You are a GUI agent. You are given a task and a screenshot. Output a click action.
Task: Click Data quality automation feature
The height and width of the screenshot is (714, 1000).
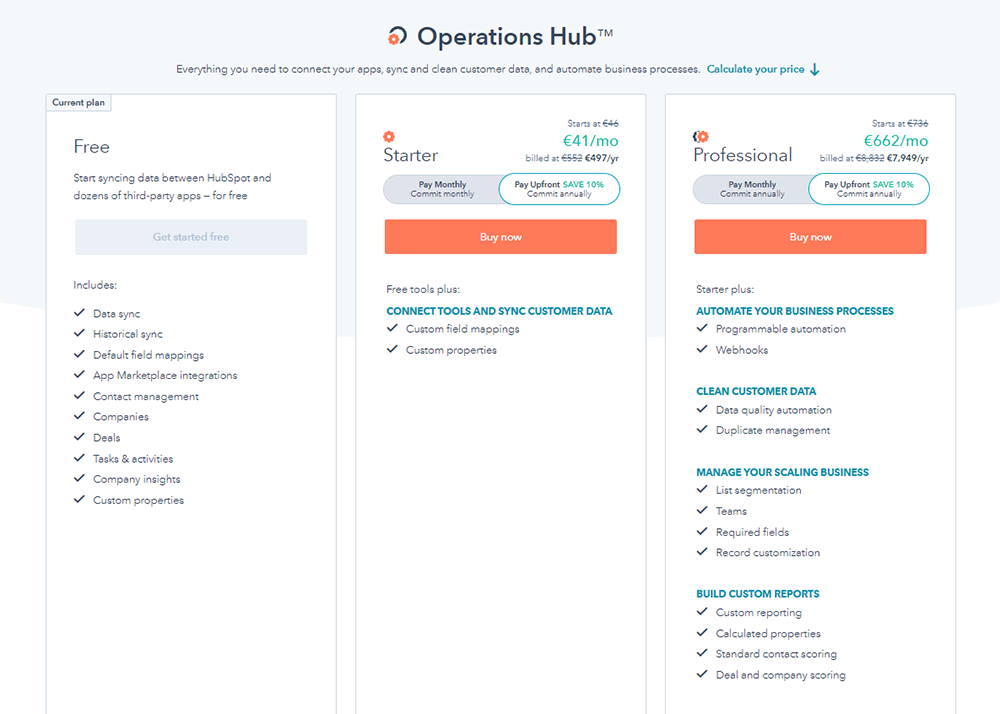tap(774, 410)
